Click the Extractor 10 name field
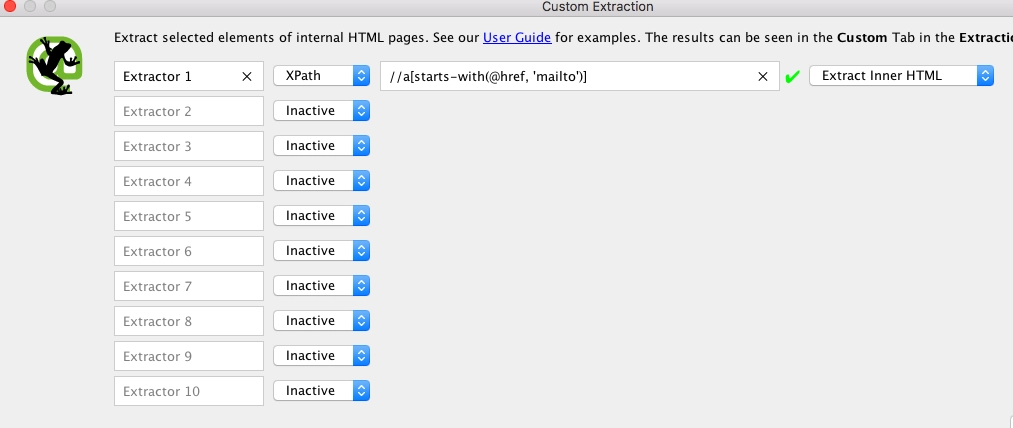This screenshot has width=1013, height=428. click(189, 391)
